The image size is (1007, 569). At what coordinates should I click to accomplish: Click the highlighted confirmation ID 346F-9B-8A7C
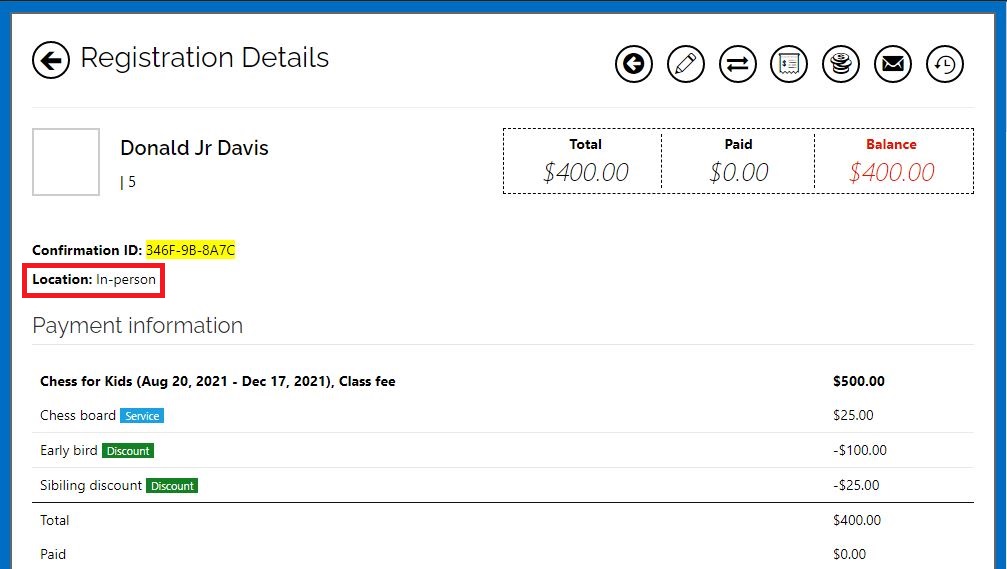pyautogui.click(x=190, y=250)
